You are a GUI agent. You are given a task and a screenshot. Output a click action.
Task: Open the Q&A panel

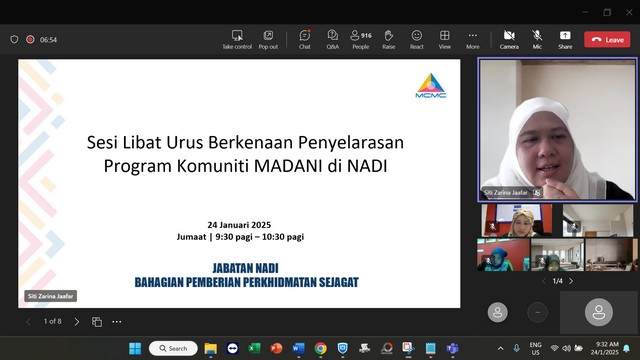click(333, 40)
